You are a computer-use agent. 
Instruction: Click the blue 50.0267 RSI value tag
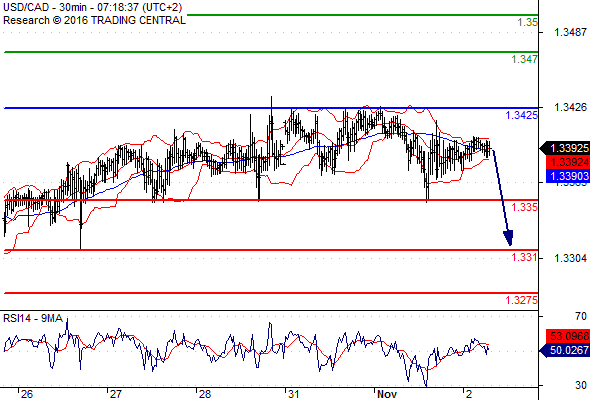[565, 350]
